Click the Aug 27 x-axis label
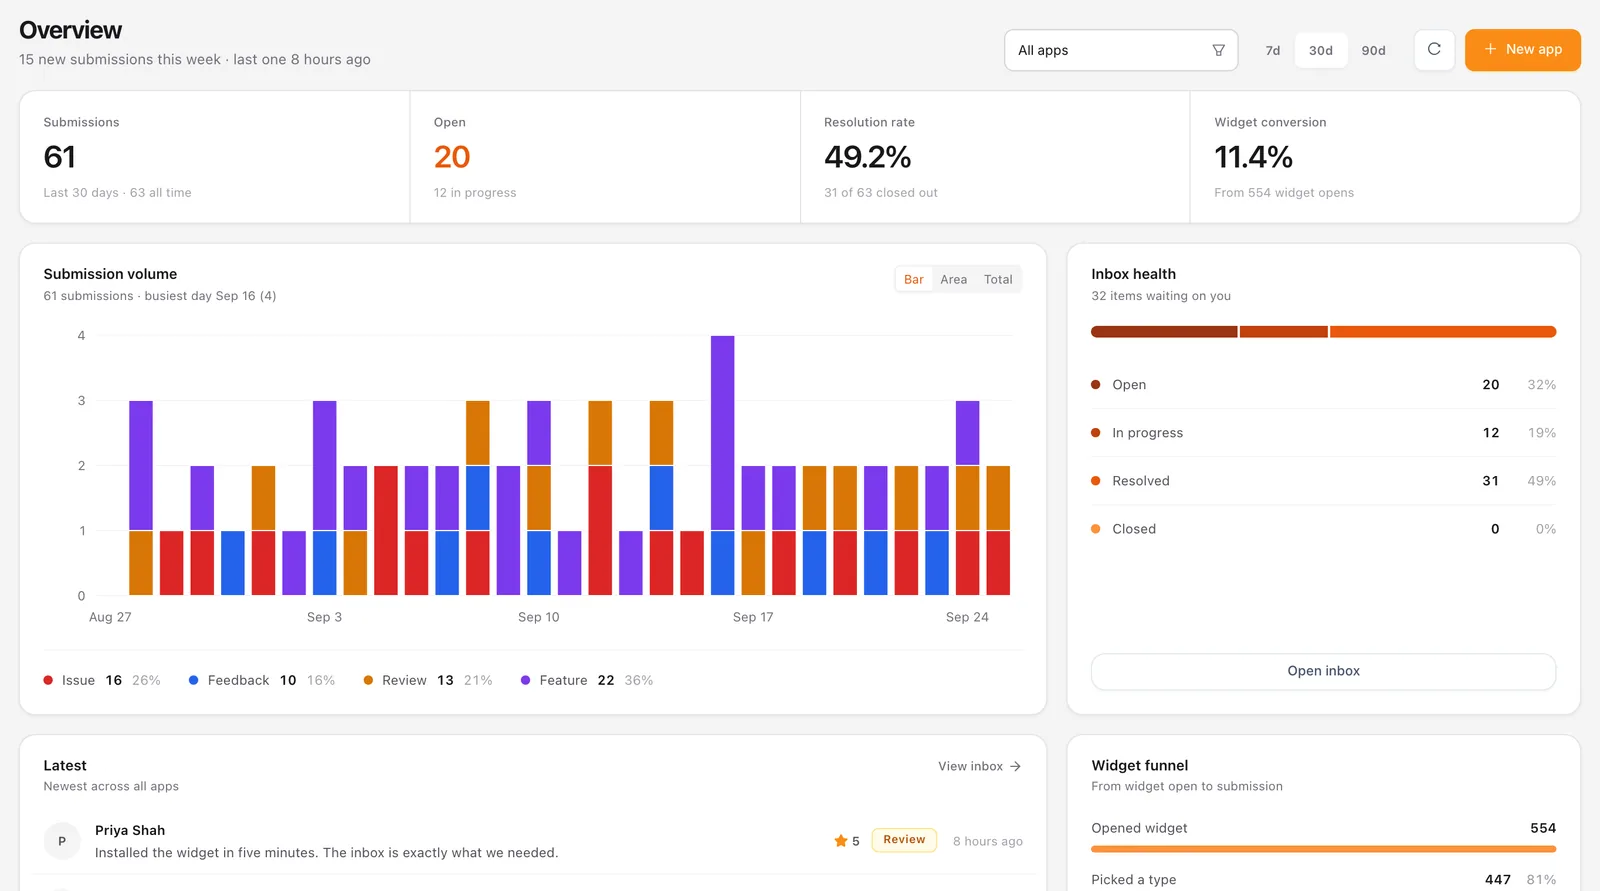Screen dimensions: 1600x891 (x=110, y=617)
